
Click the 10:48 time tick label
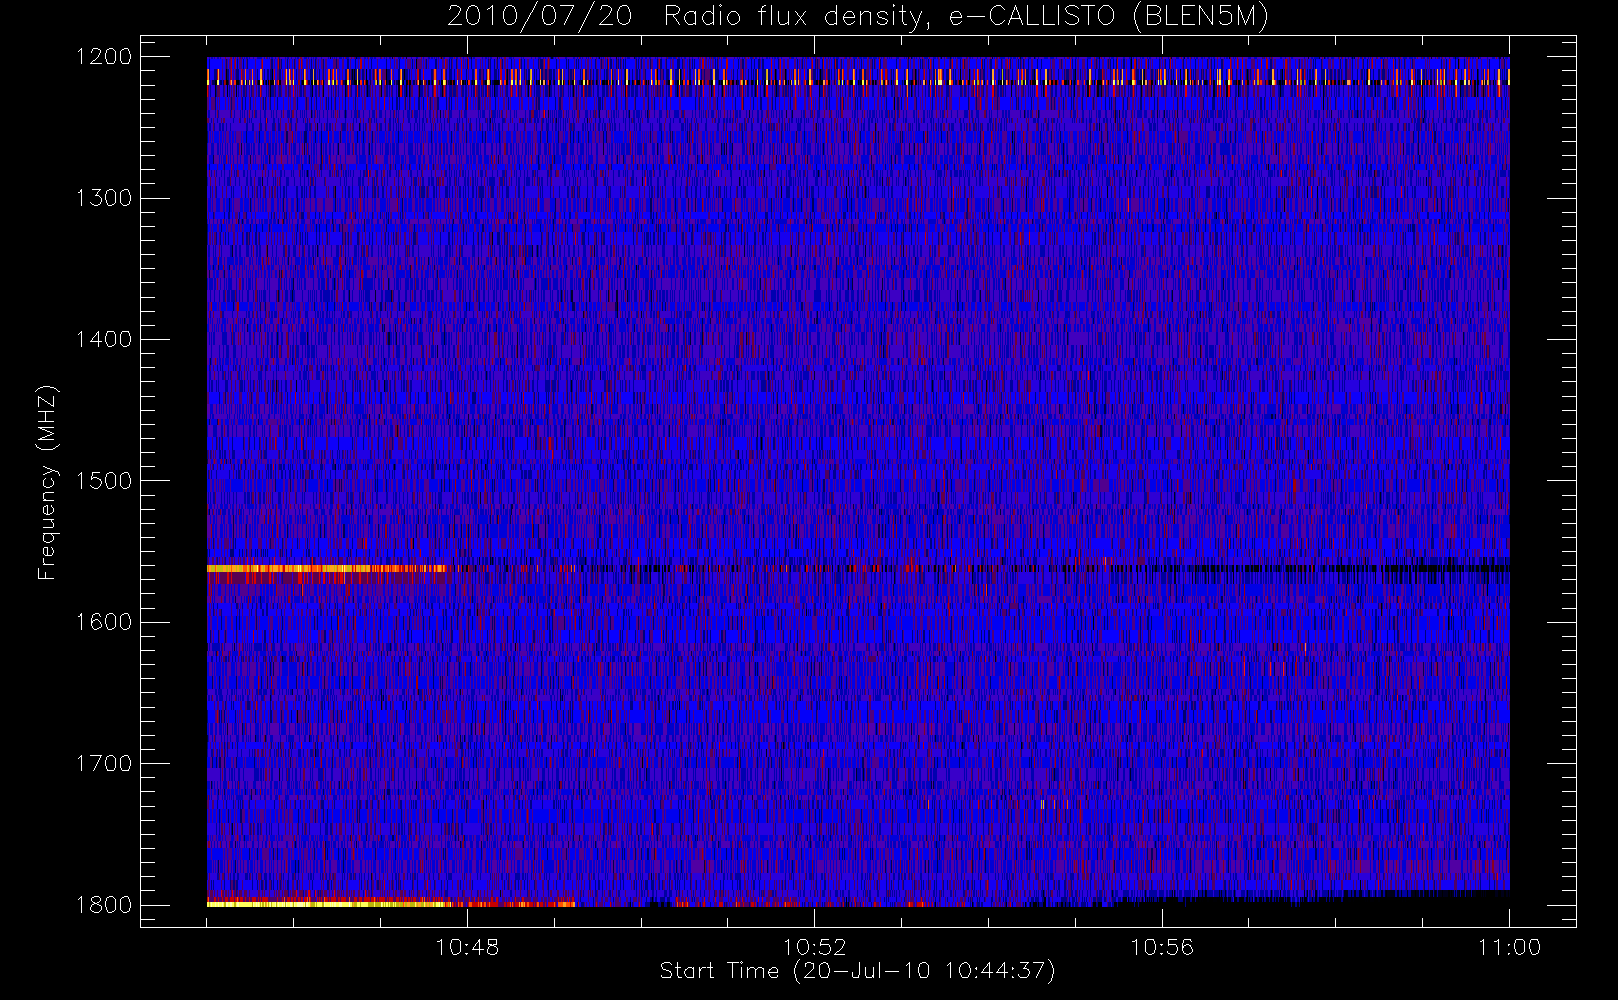click(467, 947)
